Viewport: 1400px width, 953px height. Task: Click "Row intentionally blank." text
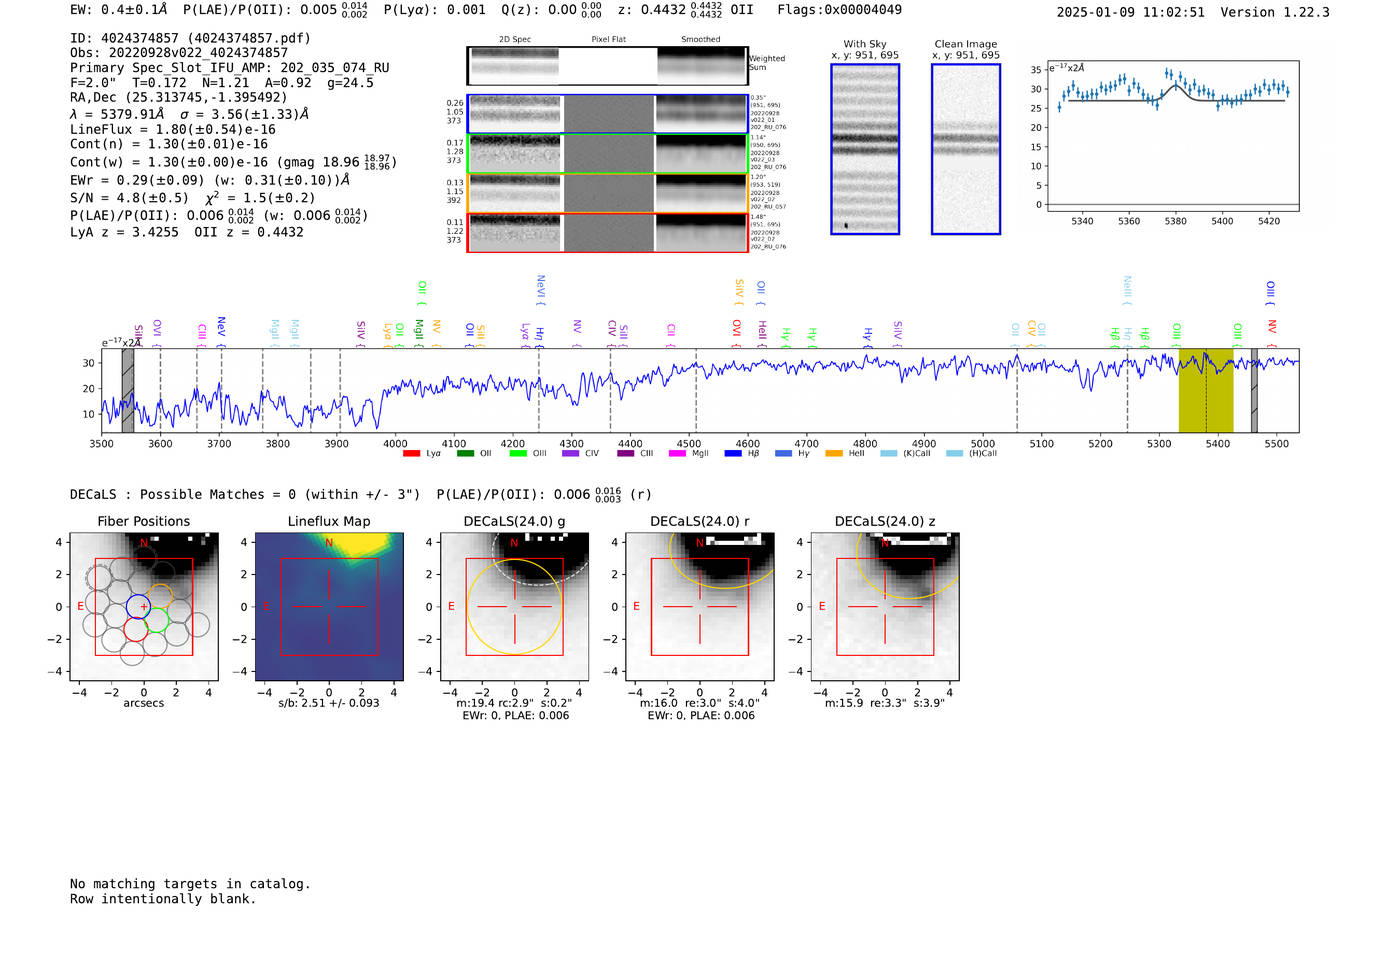[x=163, y=899]
